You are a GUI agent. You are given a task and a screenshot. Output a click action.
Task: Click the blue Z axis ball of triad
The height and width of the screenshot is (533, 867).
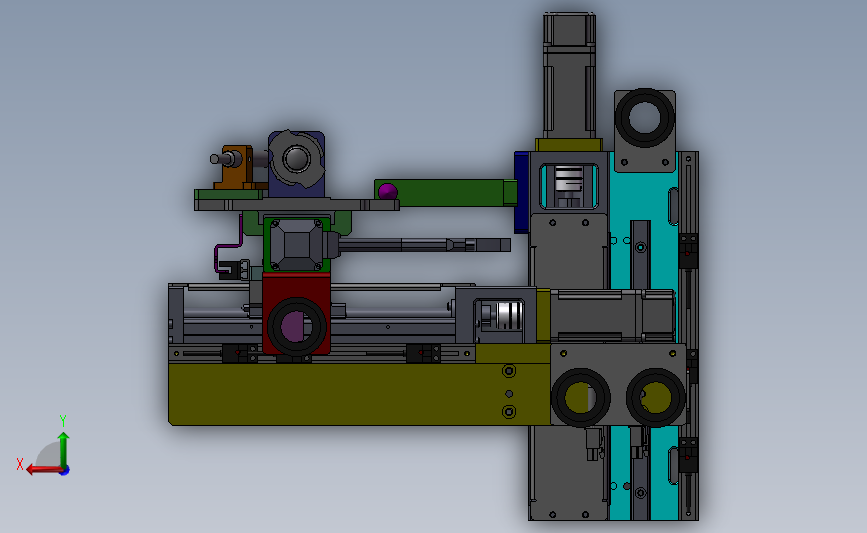tap(65, 471)
